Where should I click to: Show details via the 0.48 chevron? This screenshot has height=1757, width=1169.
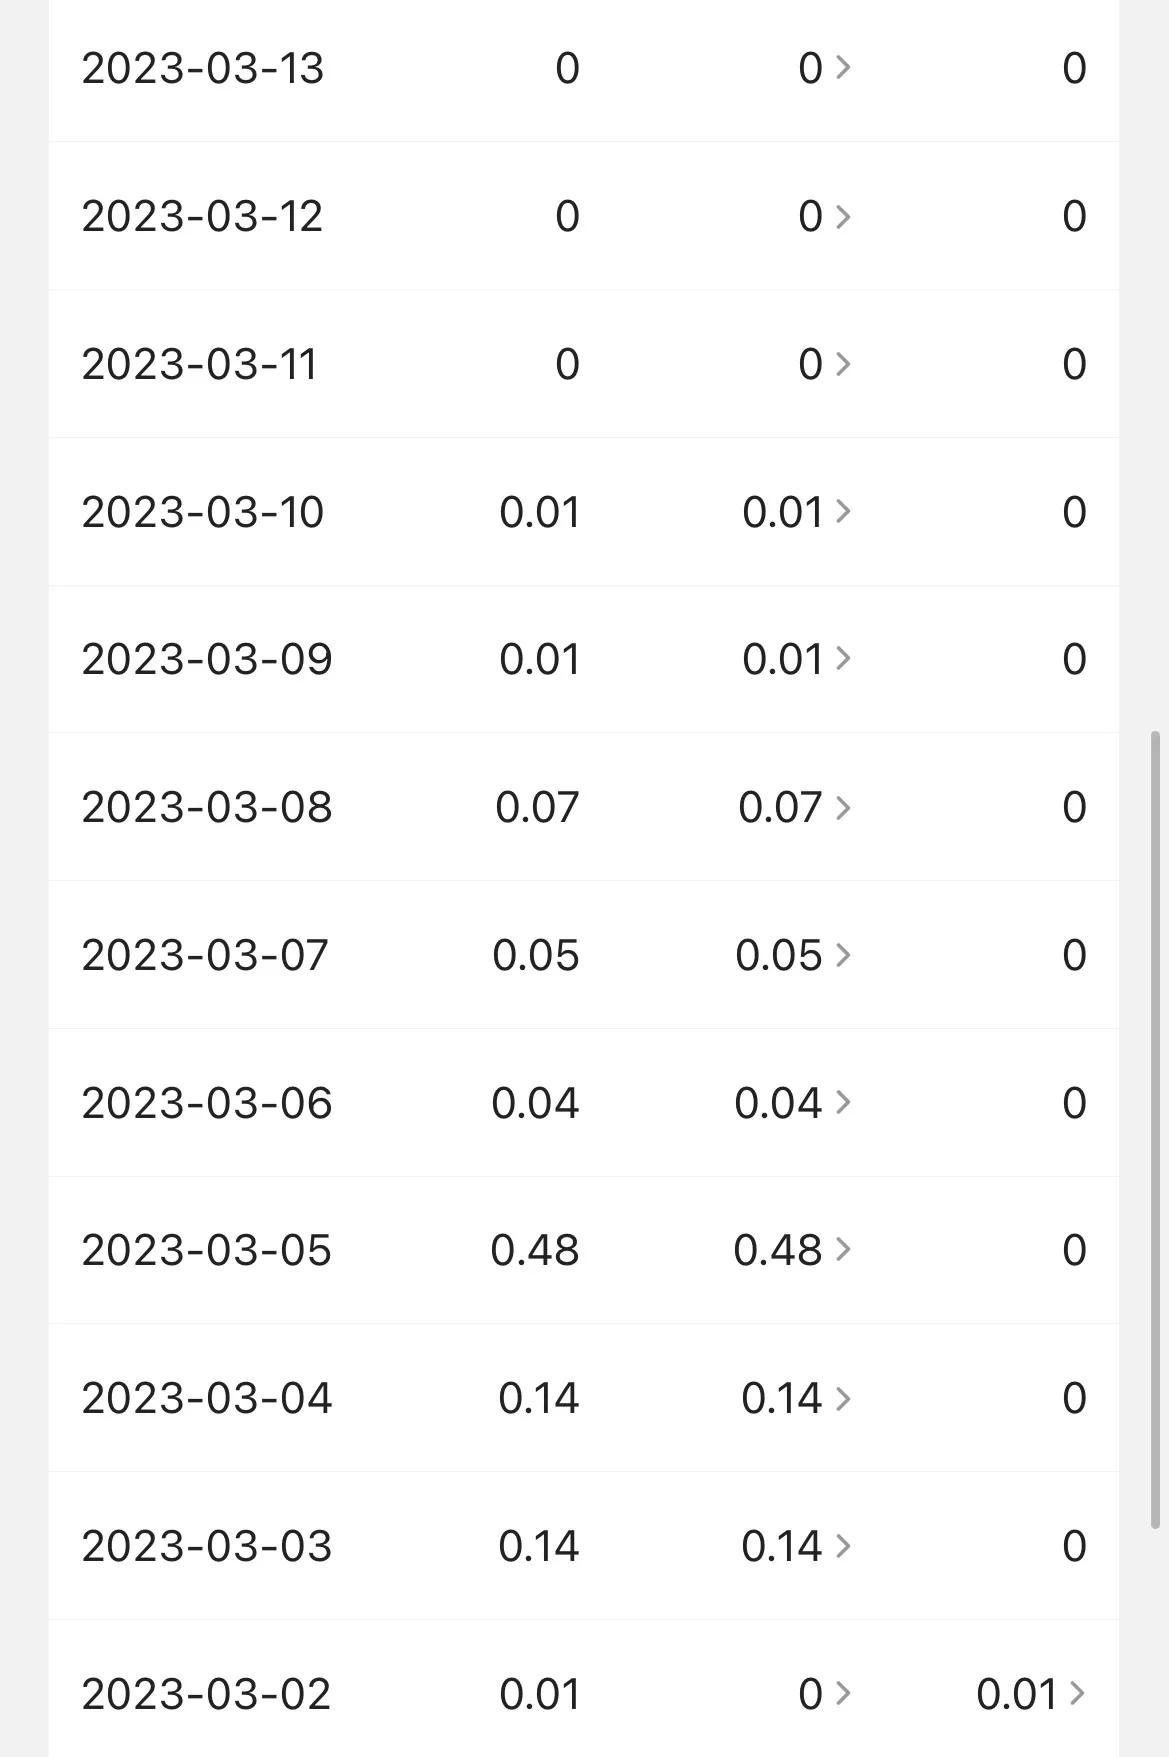843,1250
